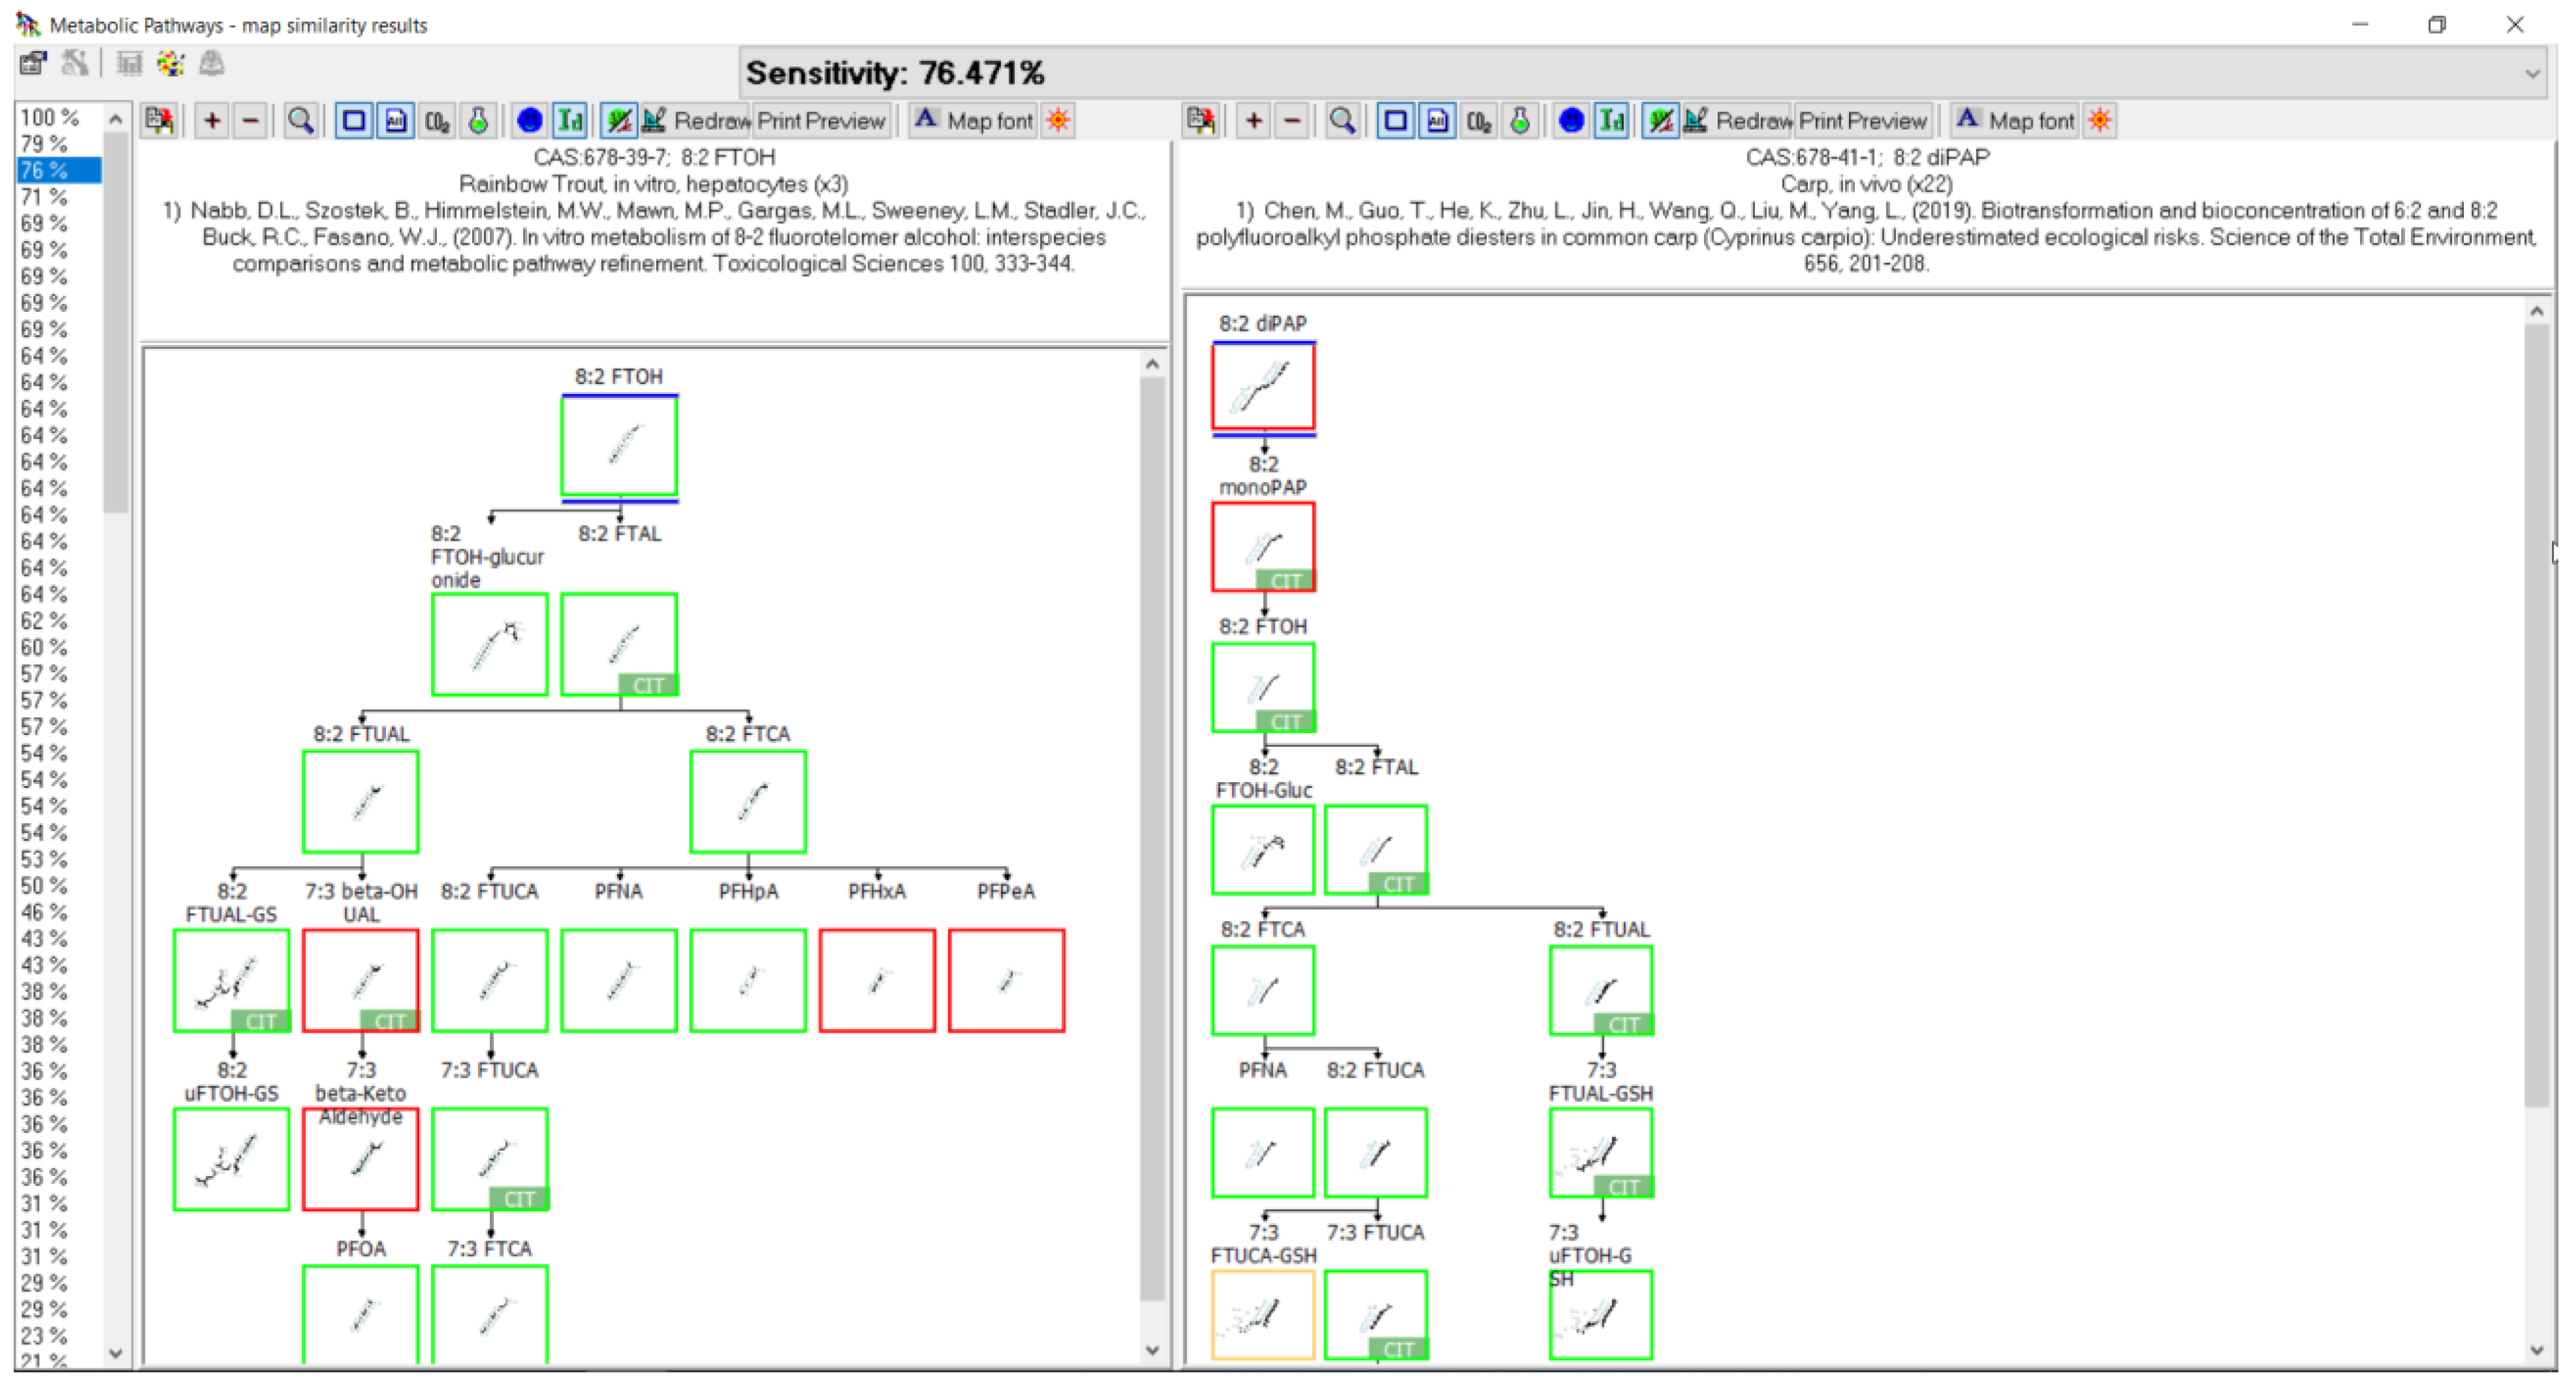The height and width of the screenshot is (1388, 2576).
Task: Click the green flask icon in left toolbar
Action: pos(478,121)
